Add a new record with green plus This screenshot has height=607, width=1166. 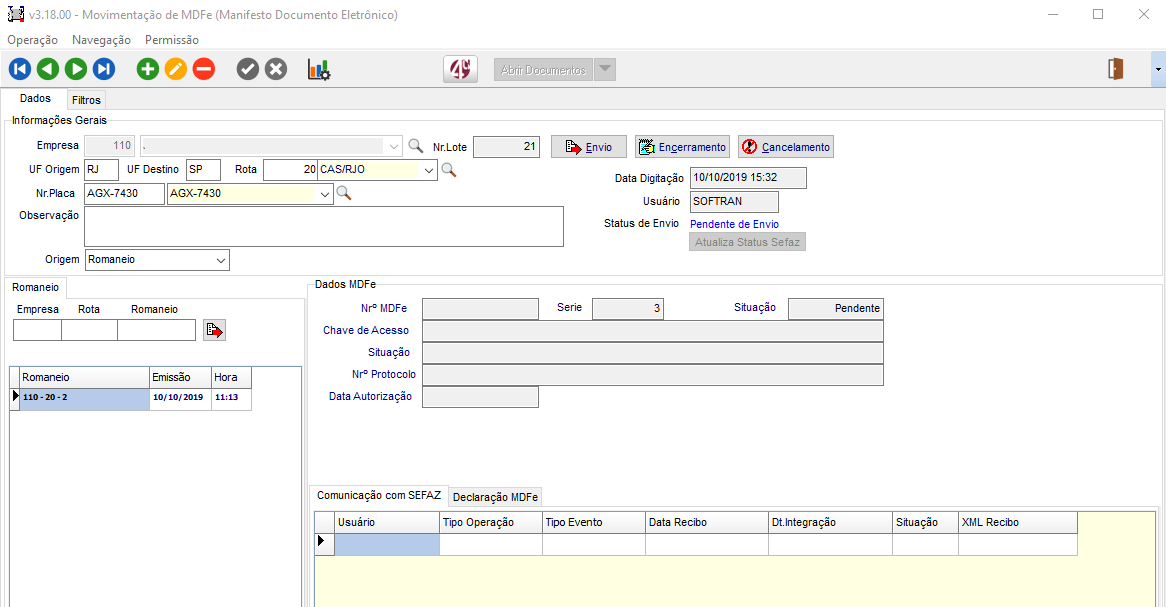click(148, 69)
